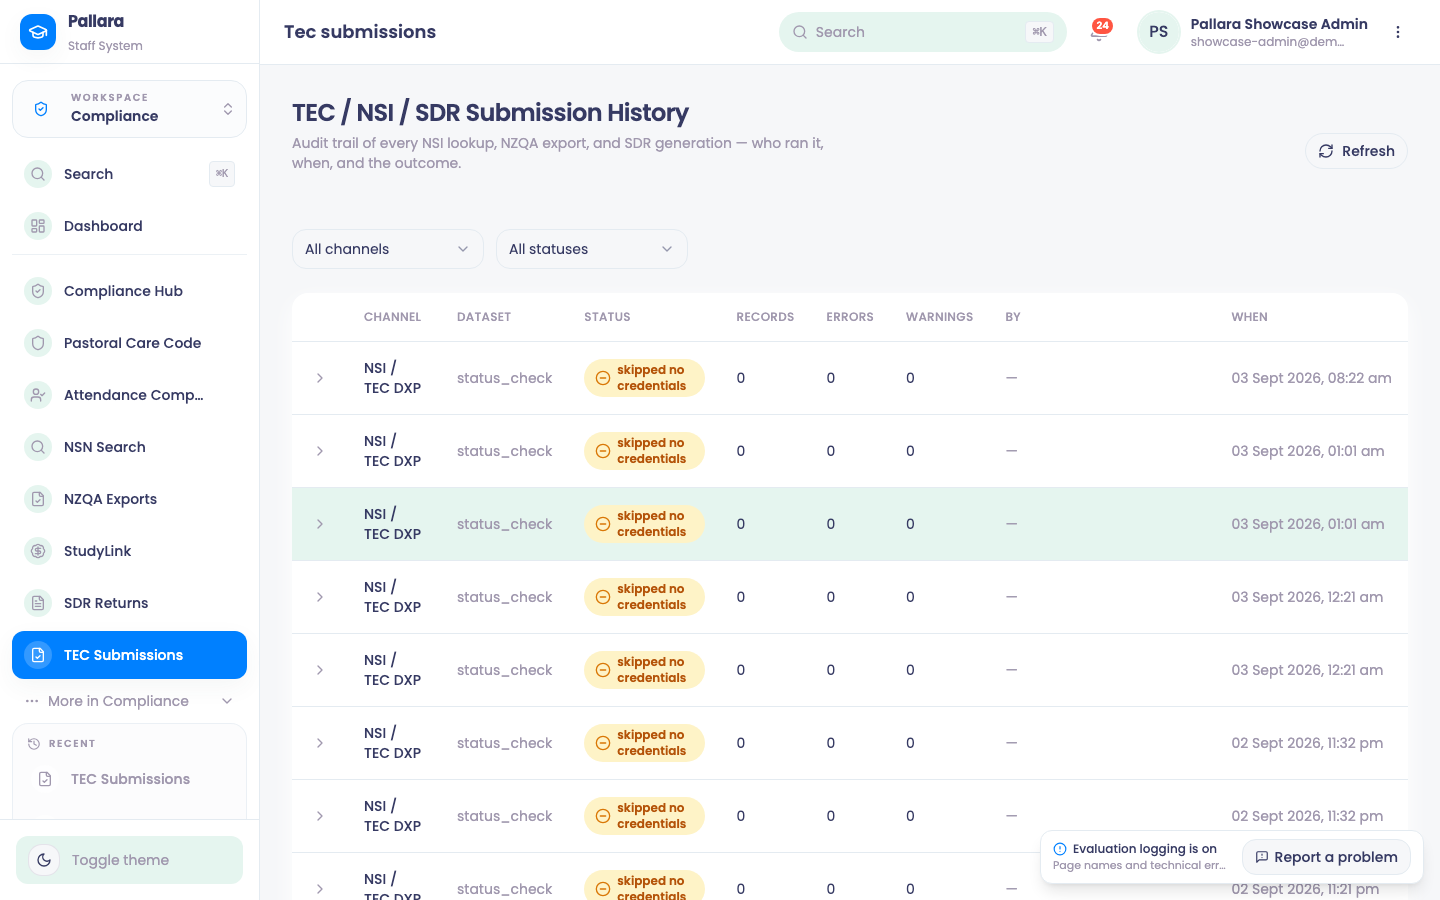The height and width of the screenshot is (900, 1440).
Task: Click the Evaluation logging info icon
Action: [x=1060, y=849]
